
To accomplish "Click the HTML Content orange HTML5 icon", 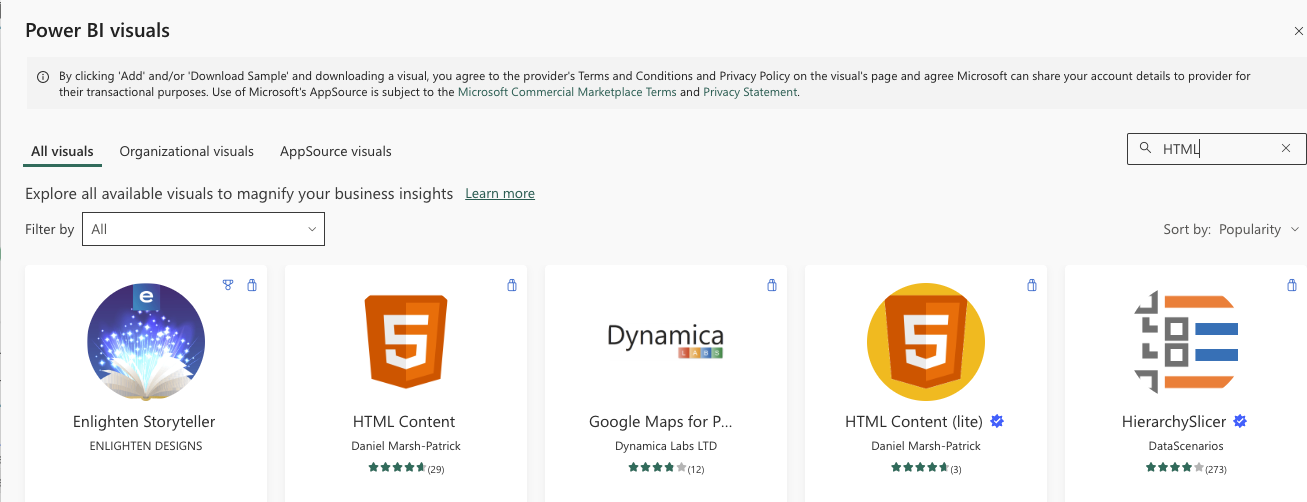I will [x=404, y=341].
